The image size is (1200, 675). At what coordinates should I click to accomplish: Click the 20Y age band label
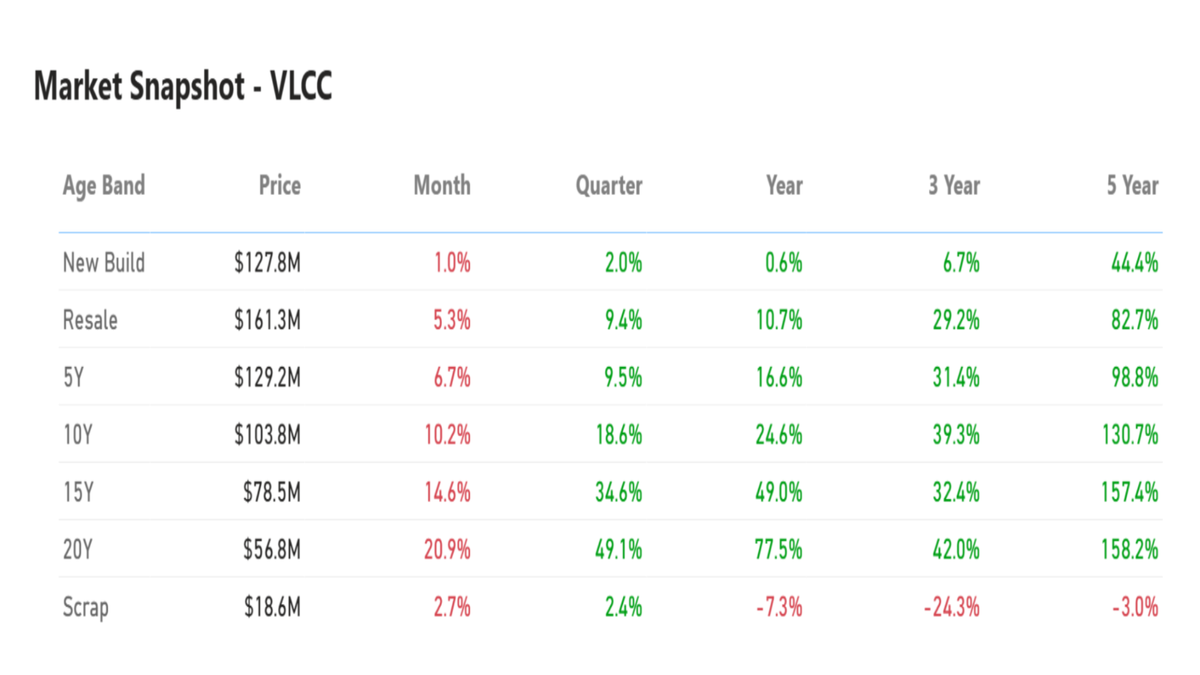(x=78, y=550)
